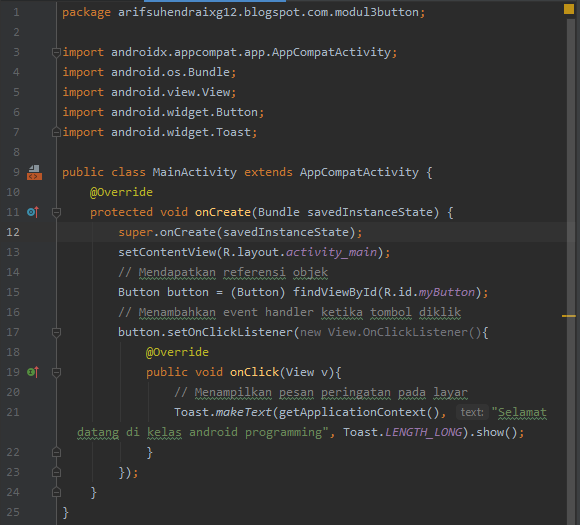Click the related XML file icon on line 9

coord(34,172)
